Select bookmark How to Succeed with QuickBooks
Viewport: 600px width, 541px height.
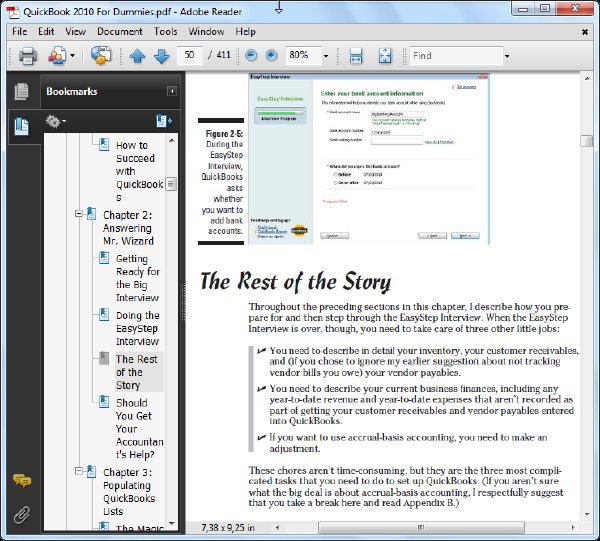[x=139, y=171]
